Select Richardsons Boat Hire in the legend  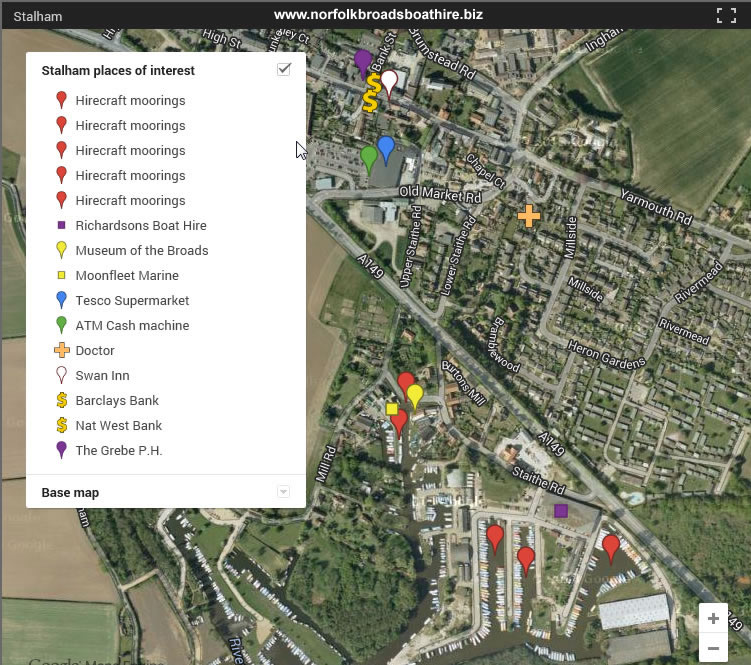tap(140, 226)
